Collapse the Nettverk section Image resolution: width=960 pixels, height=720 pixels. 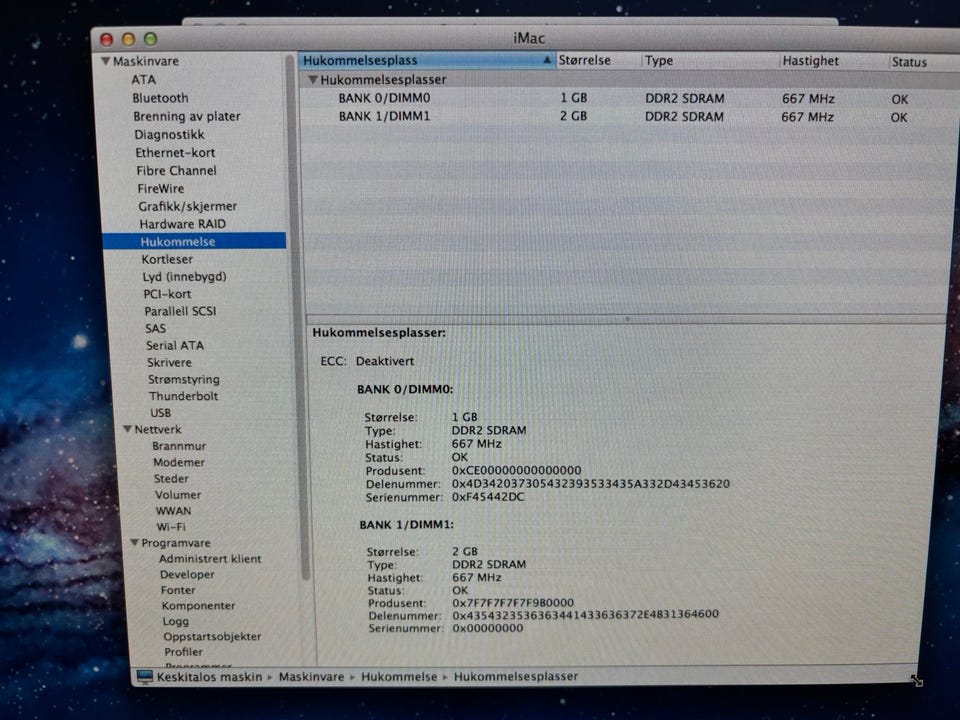coord(127,430)
